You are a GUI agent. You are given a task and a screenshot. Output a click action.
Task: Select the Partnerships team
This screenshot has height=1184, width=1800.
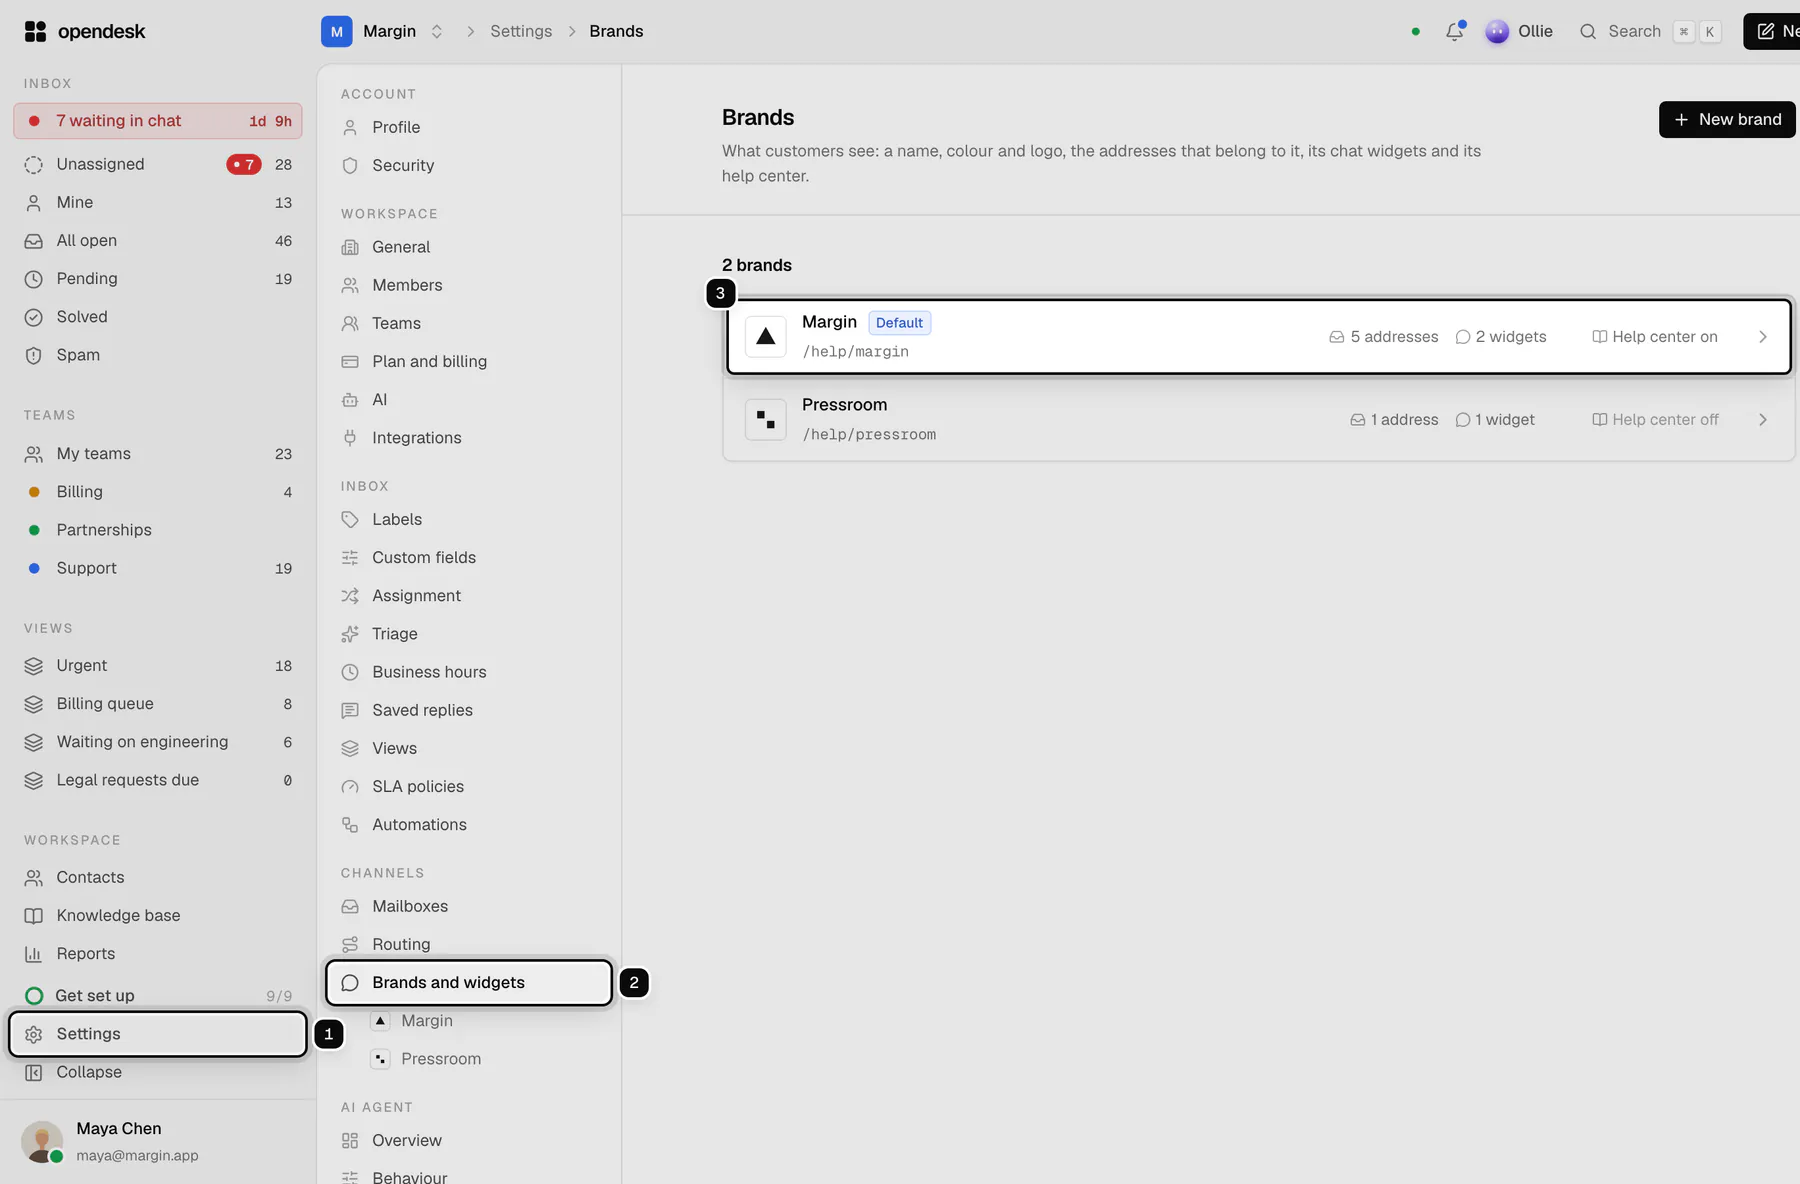pyautogui.click(x=158, y=530)
